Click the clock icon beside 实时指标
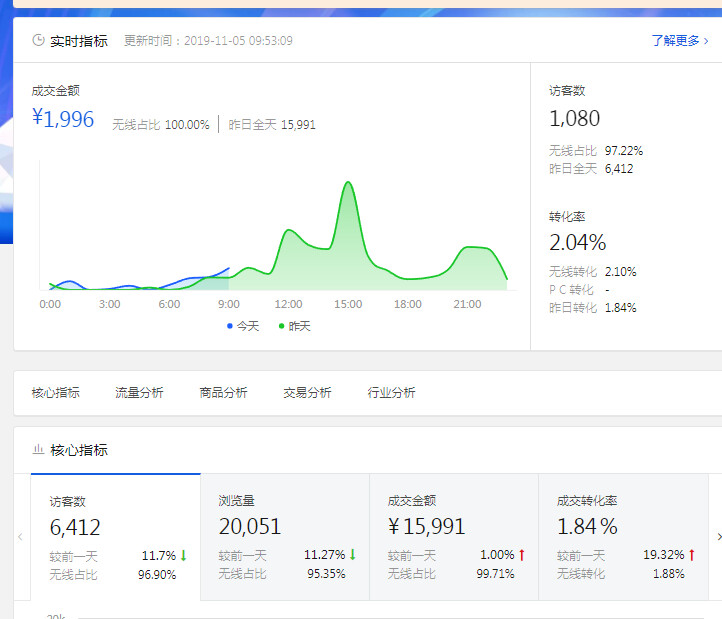Viewport: 722px width, 619px height. click(39, 41)
